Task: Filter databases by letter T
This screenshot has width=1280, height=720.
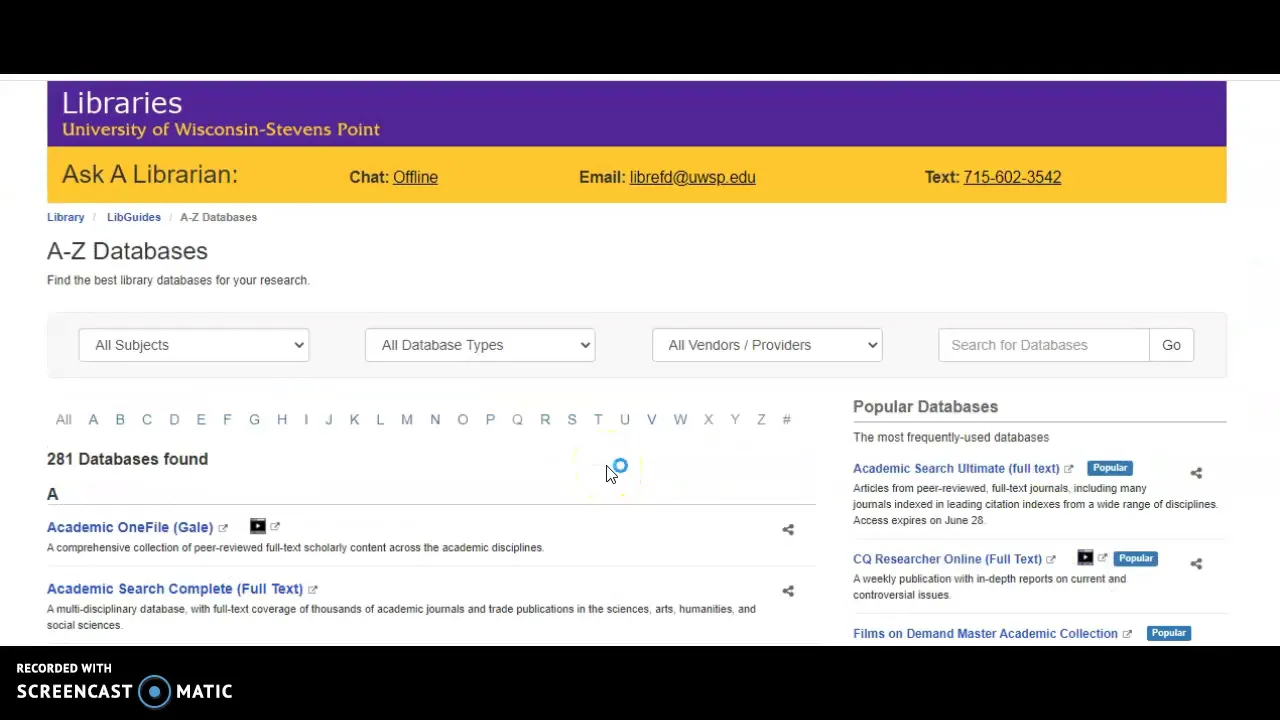Action: pyautogui.click(x=598, y=420)
